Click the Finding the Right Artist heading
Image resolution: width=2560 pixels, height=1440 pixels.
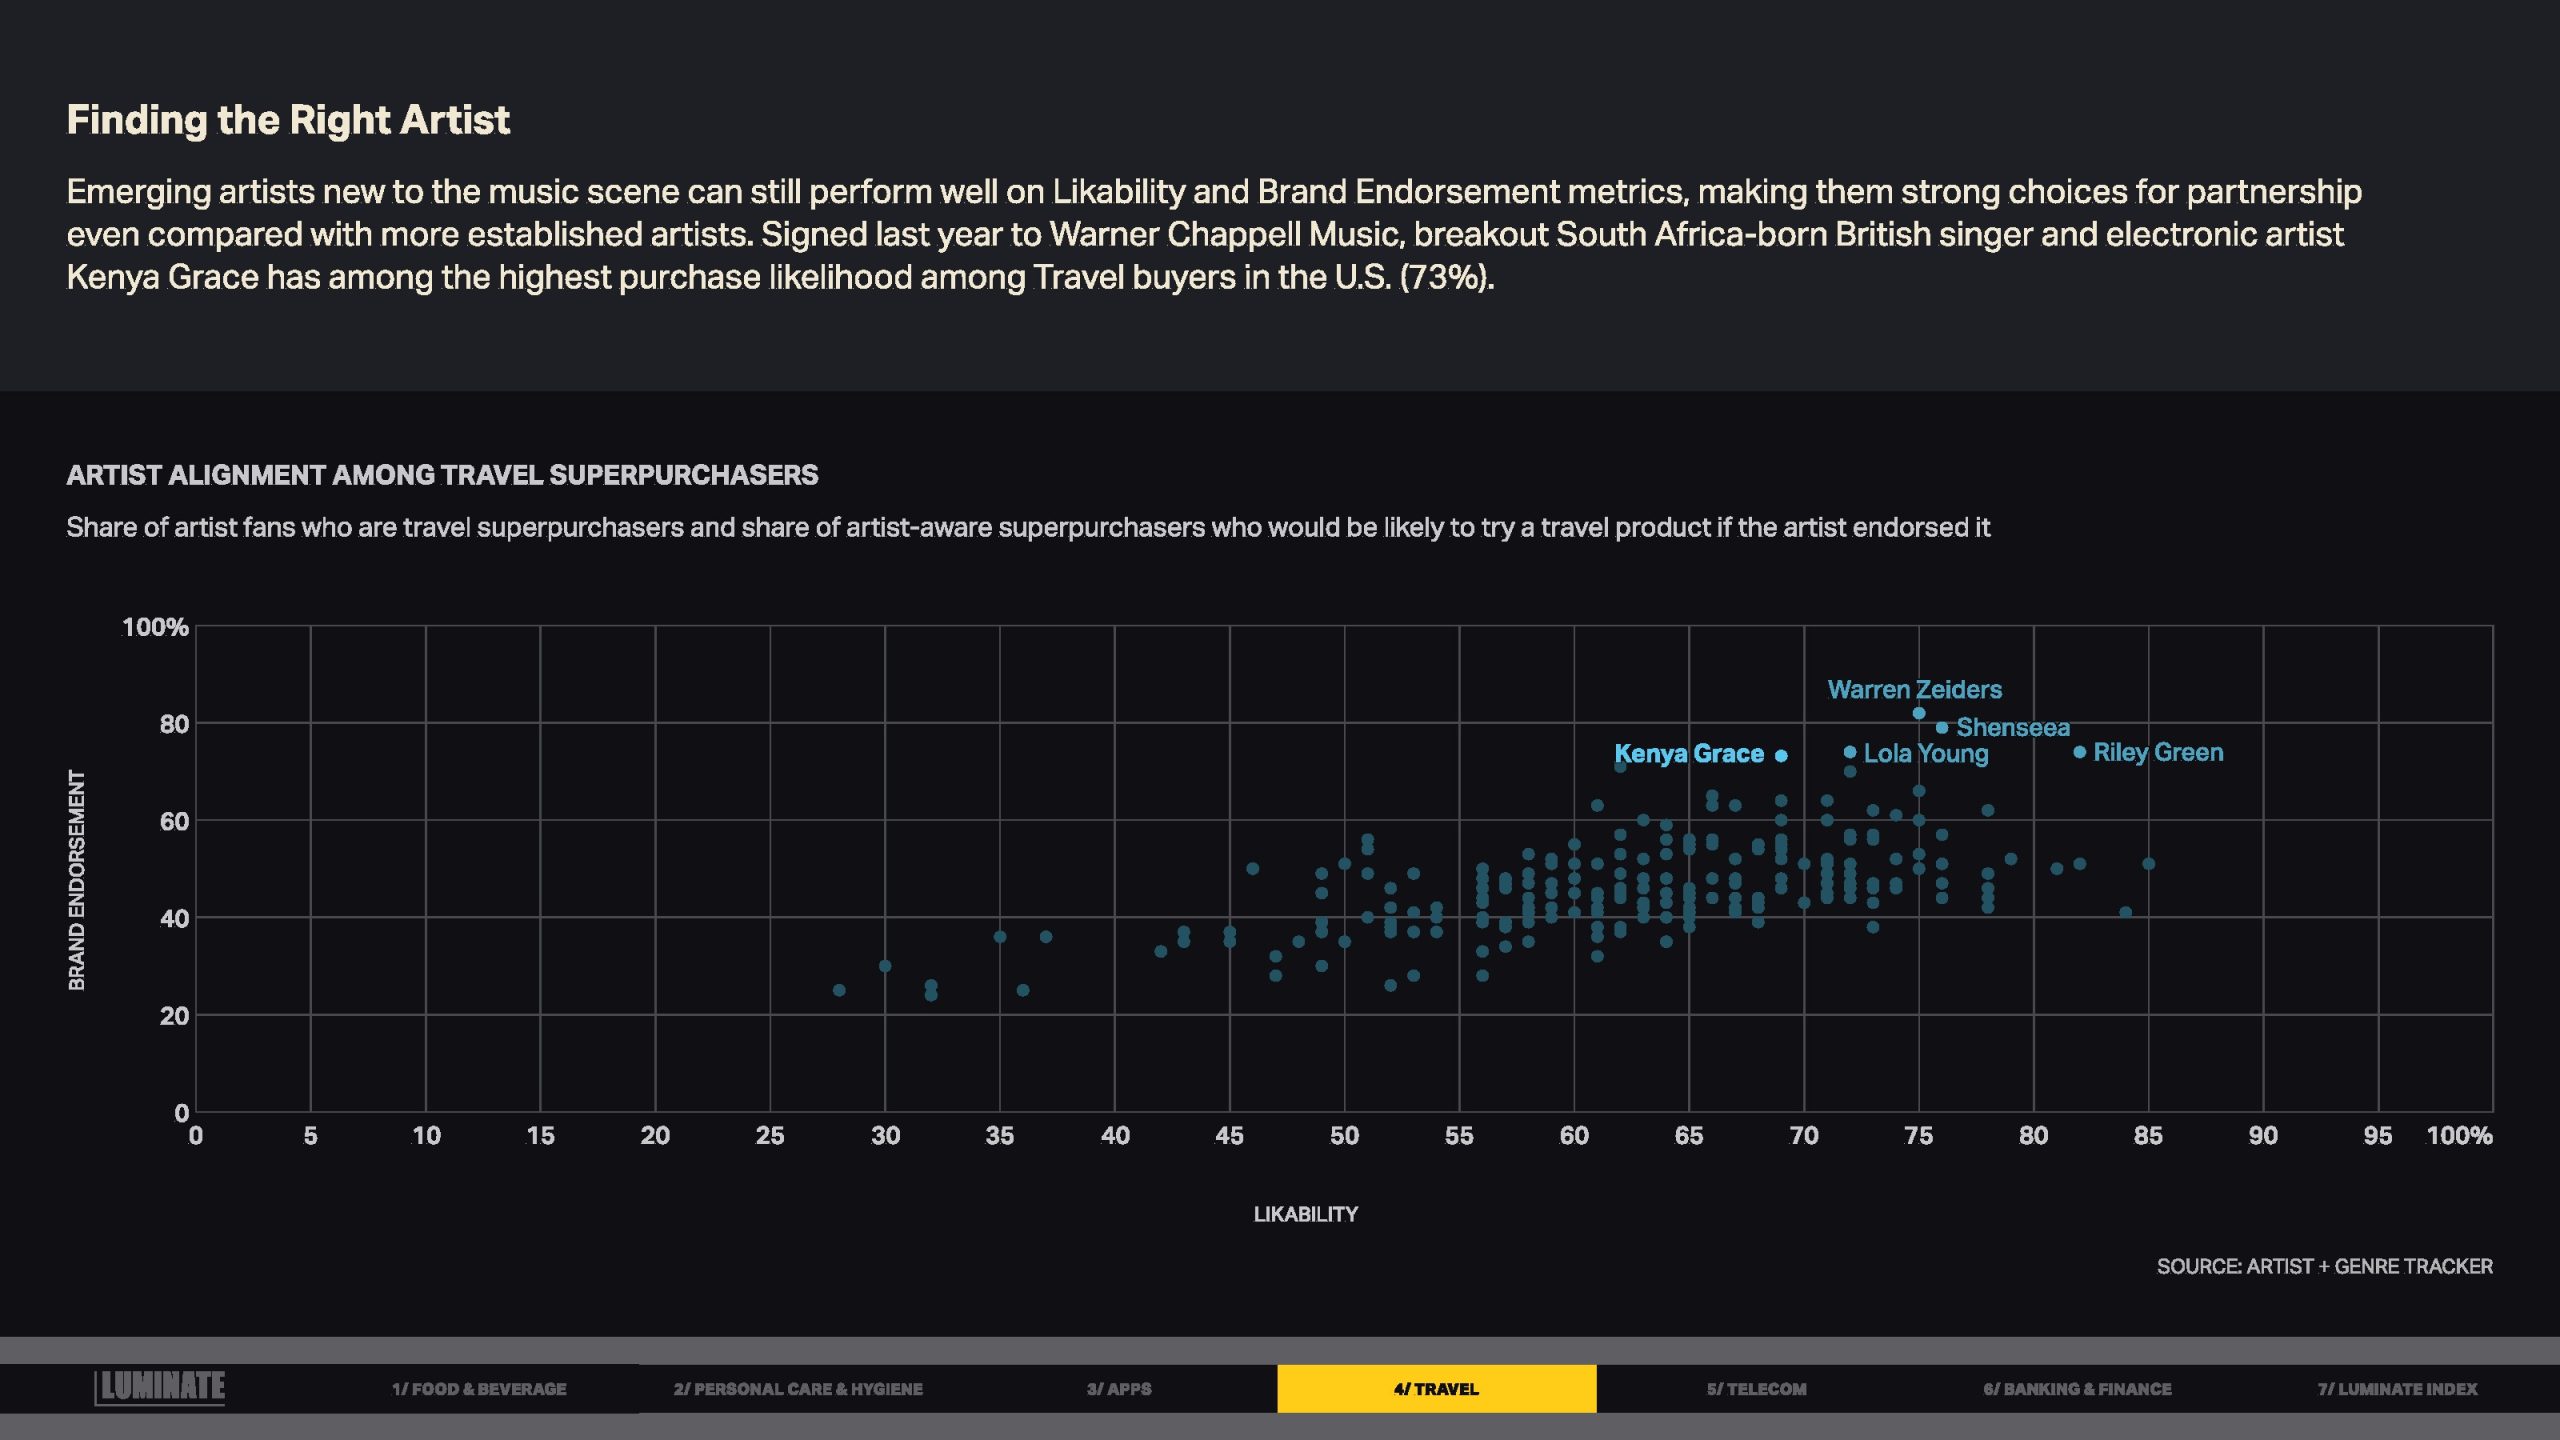(x=288, y=120)
